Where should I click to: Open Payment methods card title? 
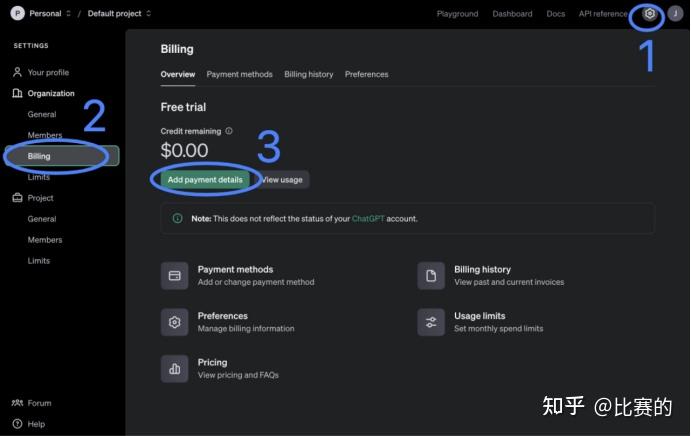pos(235,269)
